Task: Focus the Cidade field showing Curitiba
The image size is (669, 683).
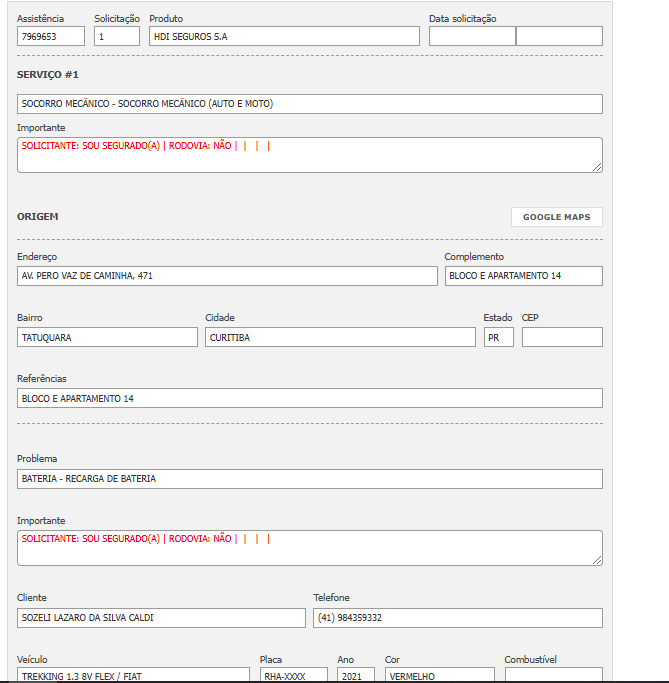Action: [x=340, y=337]
